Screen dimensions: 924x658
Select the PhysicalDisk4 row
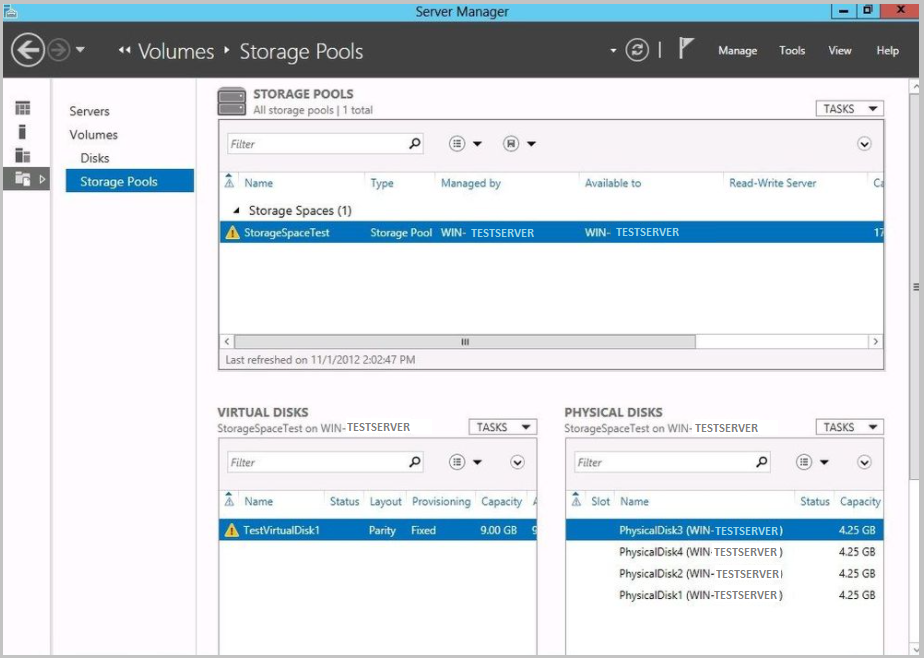700,552
